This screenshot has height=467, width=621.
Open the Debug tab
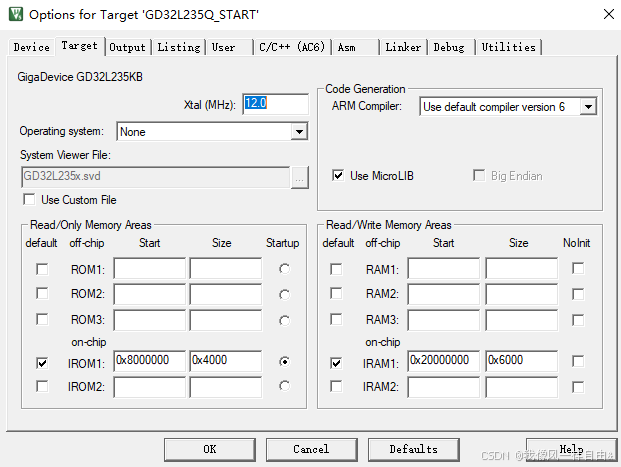(449, 47)
